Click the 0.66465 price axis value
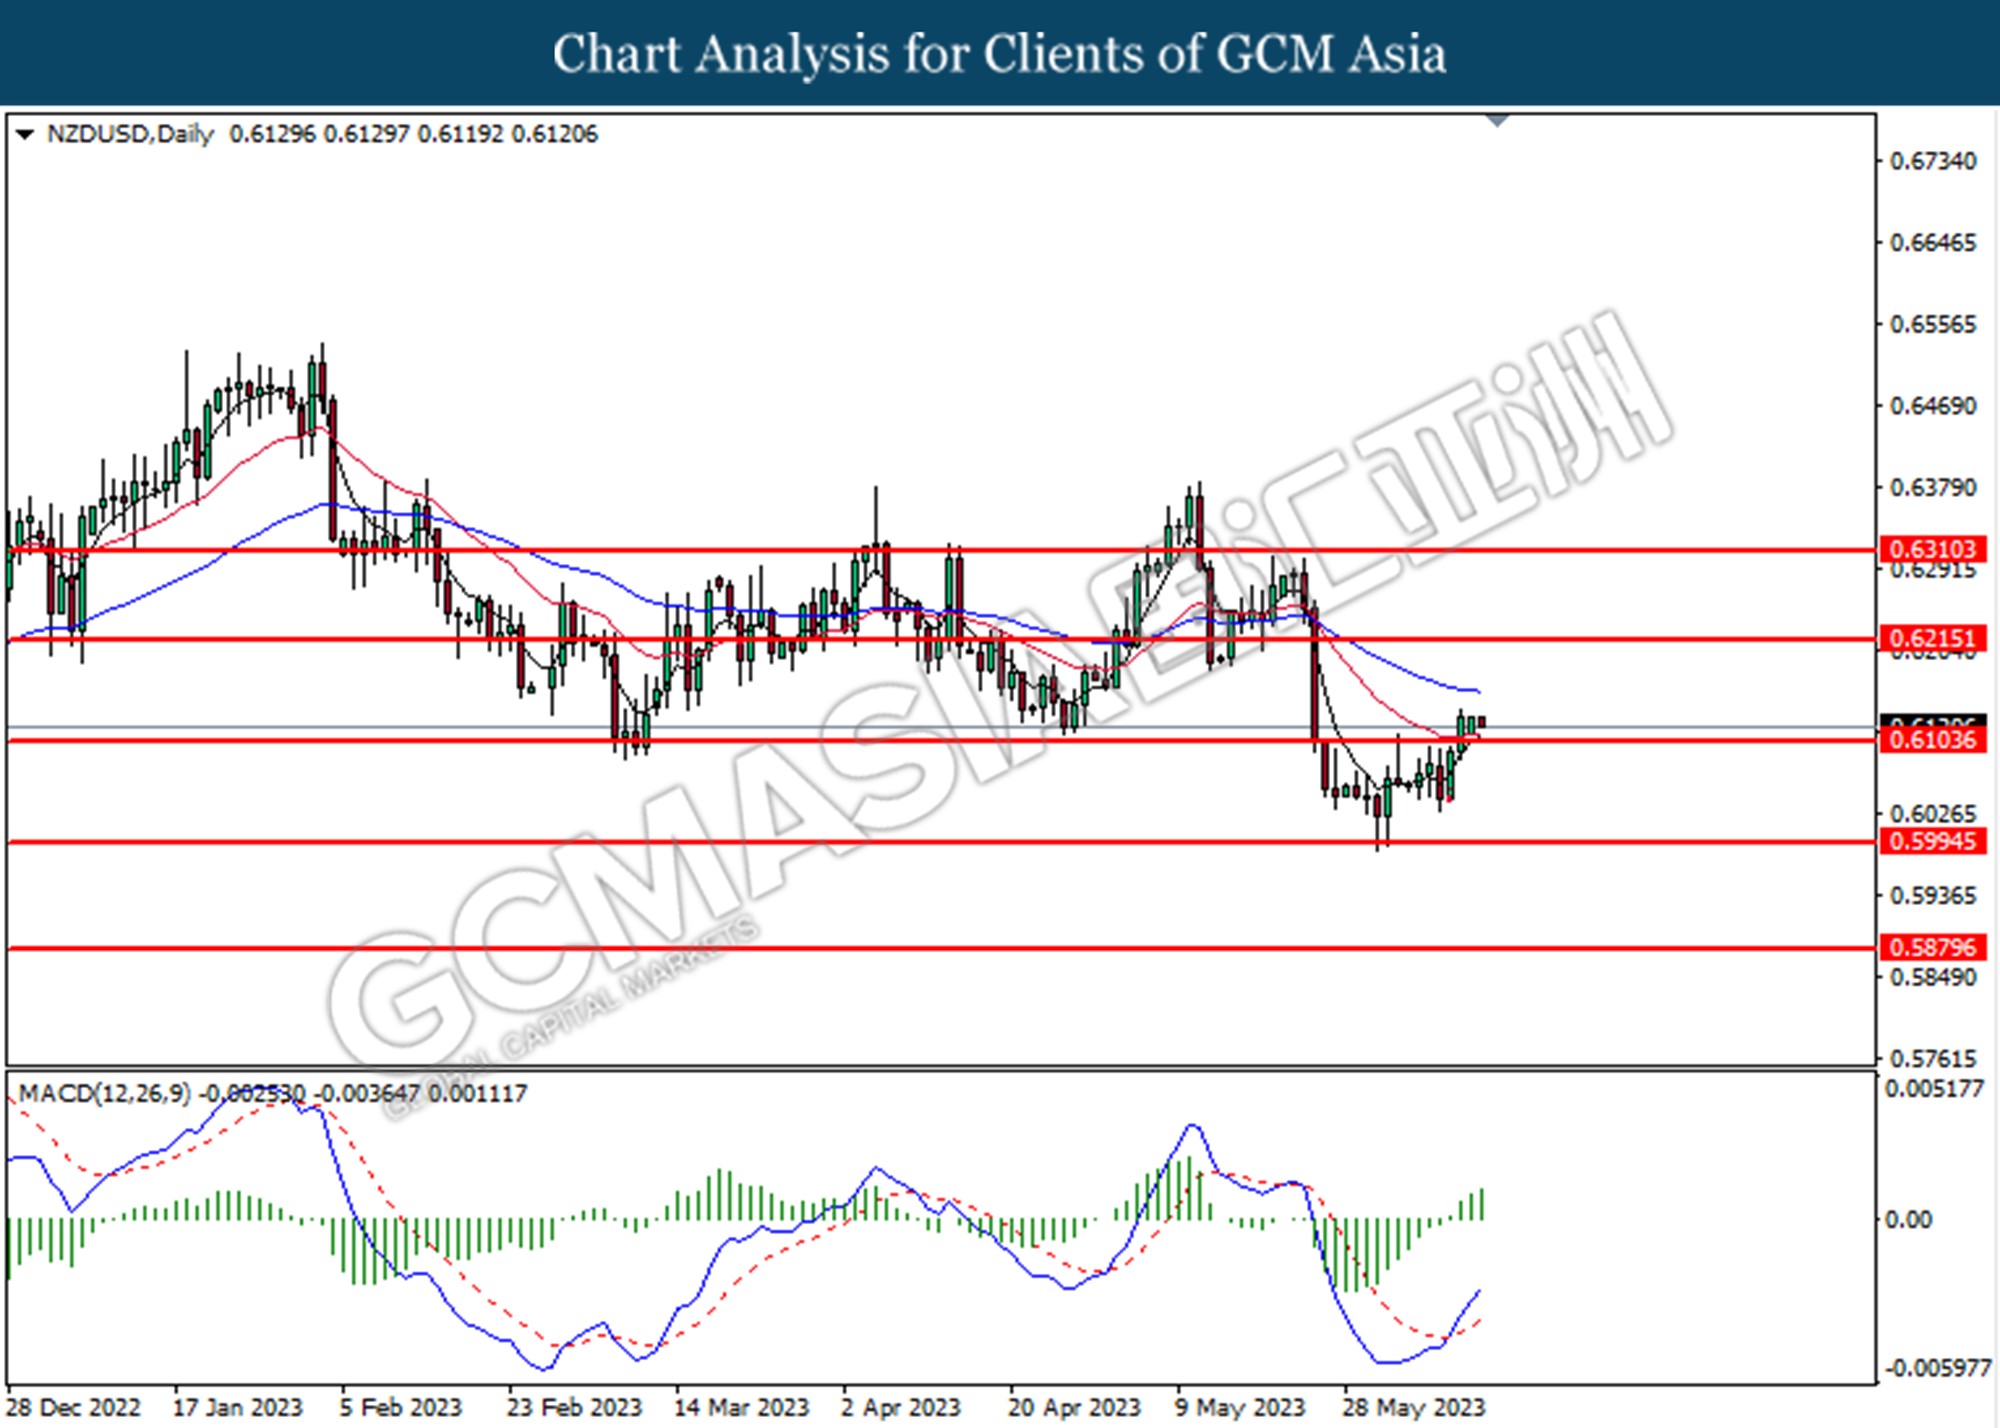The height and width of the screenshot is (1428, 2000). [x=1933, y=243]
